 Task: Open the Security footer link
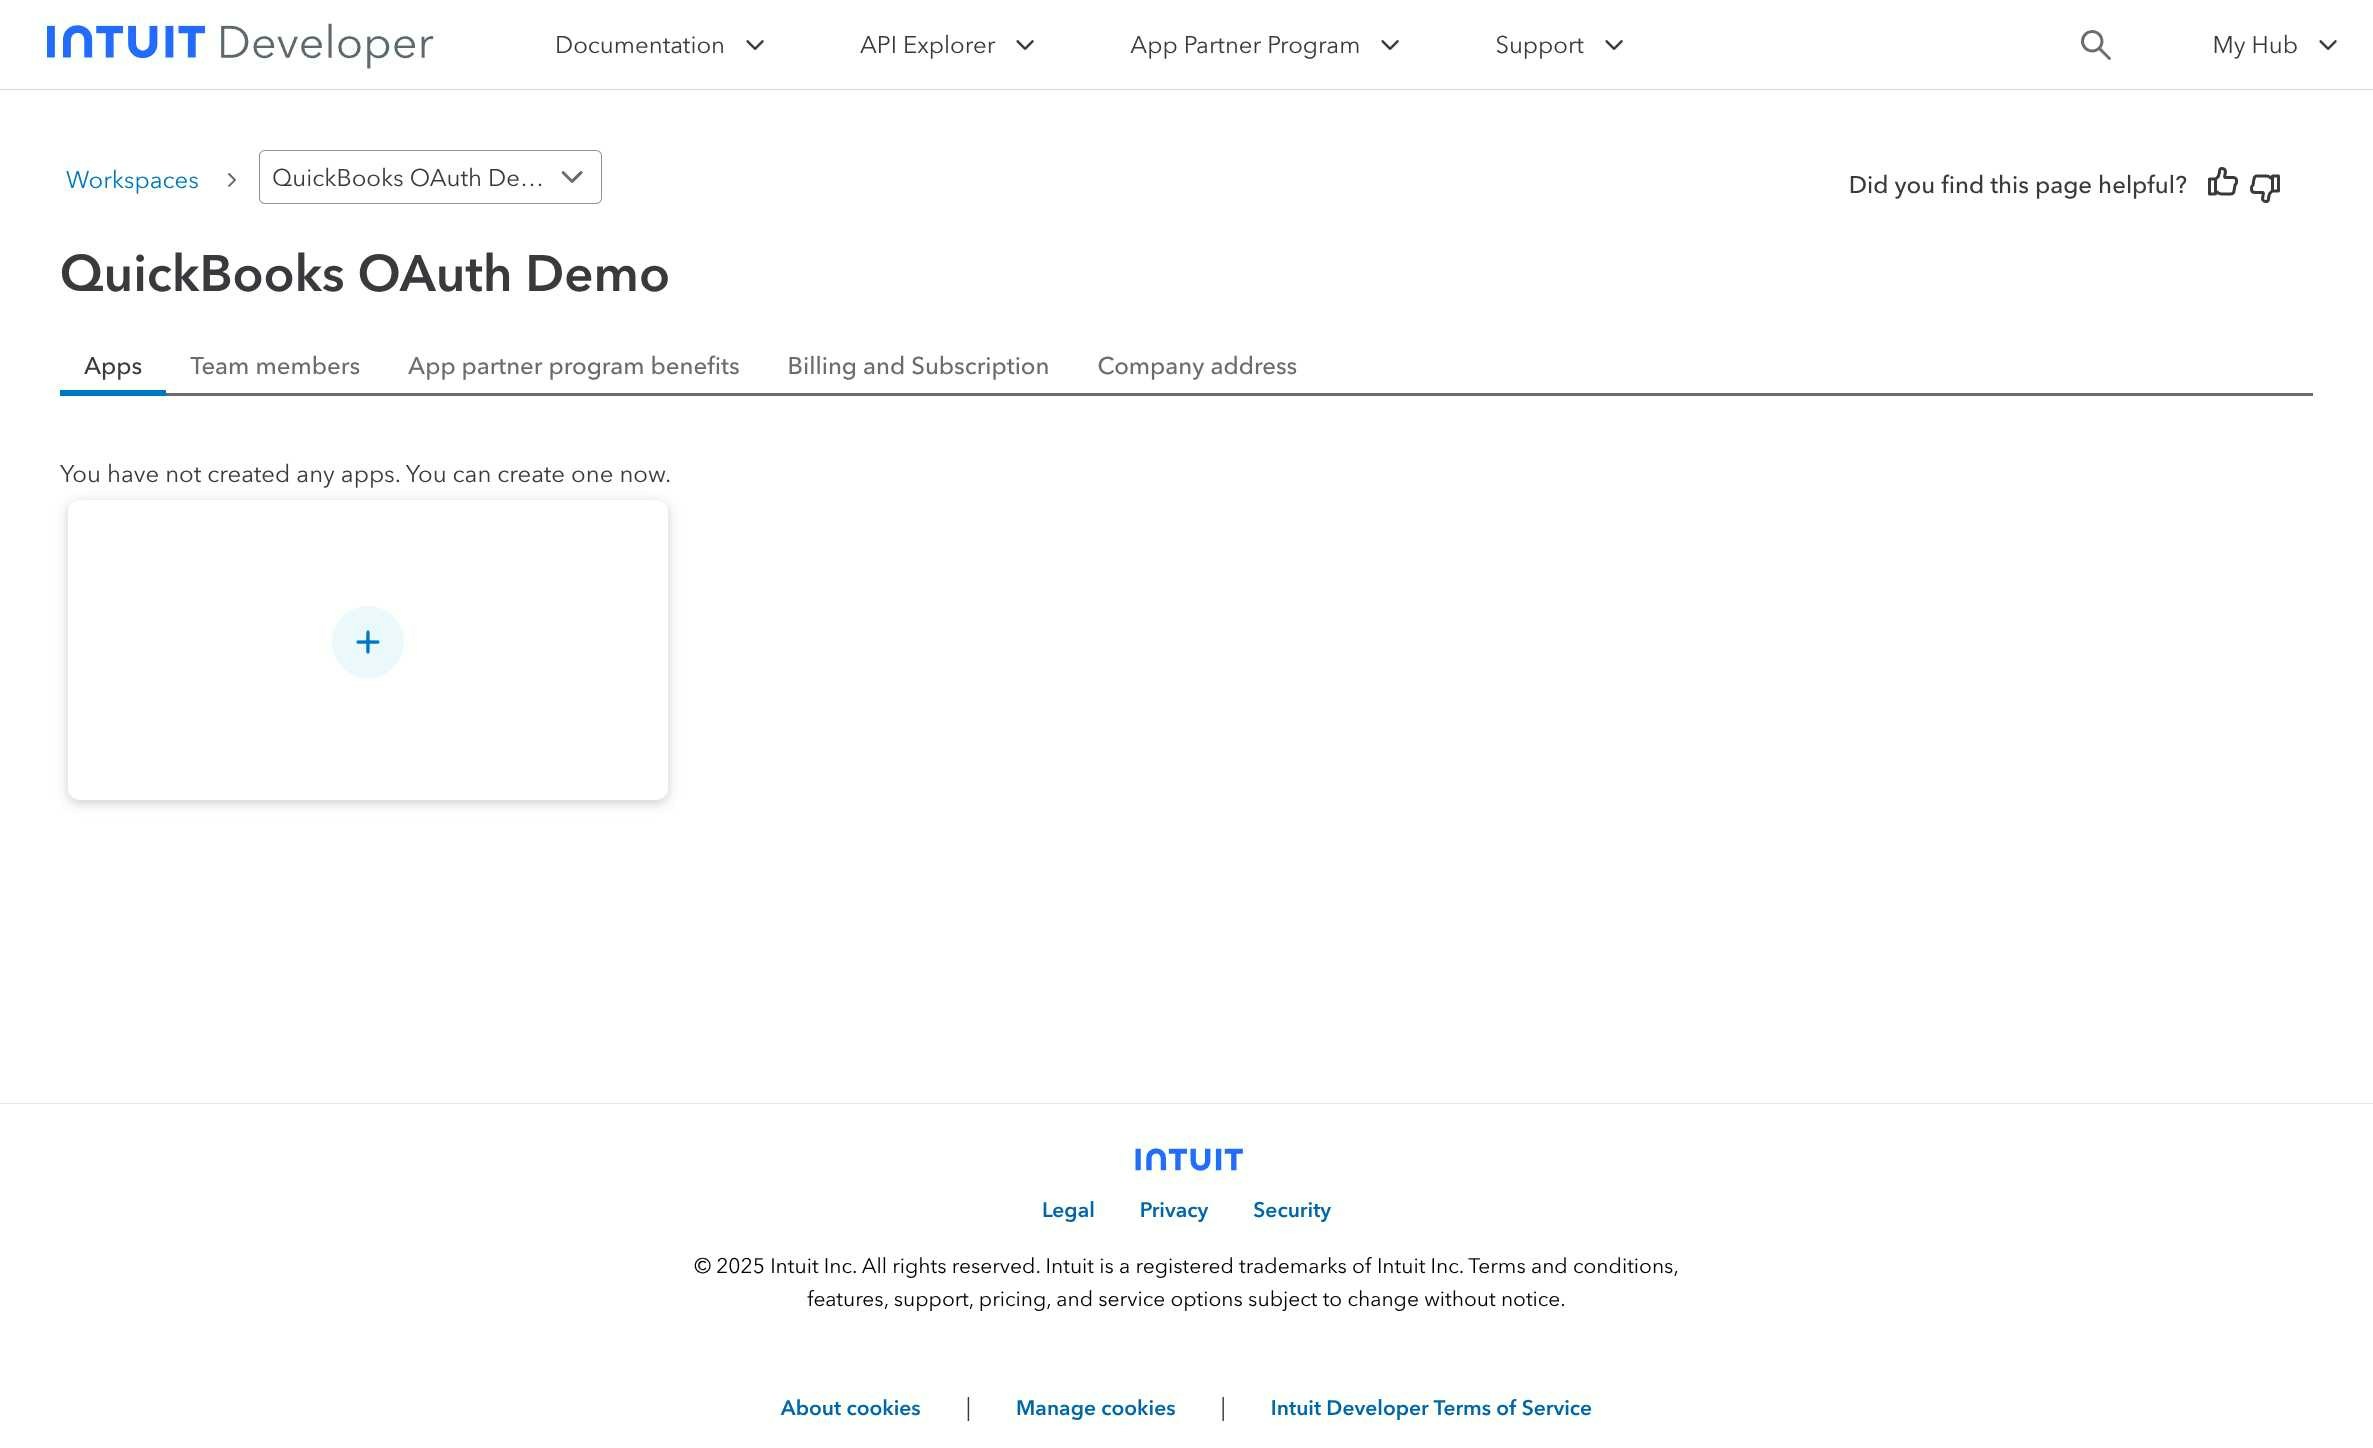(1292, 1210)
